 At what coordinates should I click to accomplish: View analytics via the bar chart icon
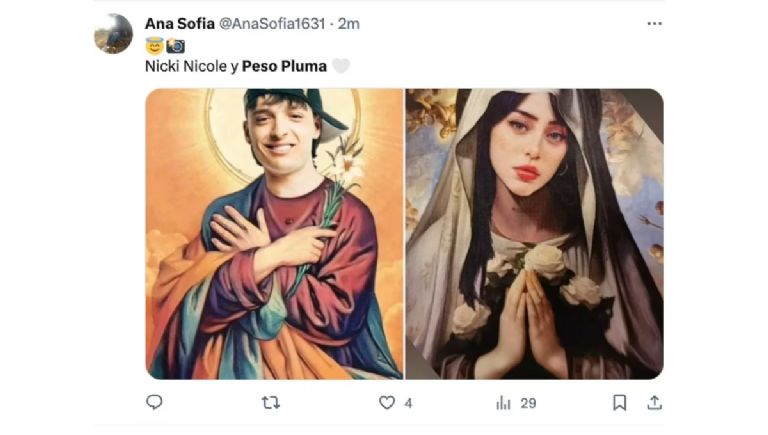pos(503,403)
